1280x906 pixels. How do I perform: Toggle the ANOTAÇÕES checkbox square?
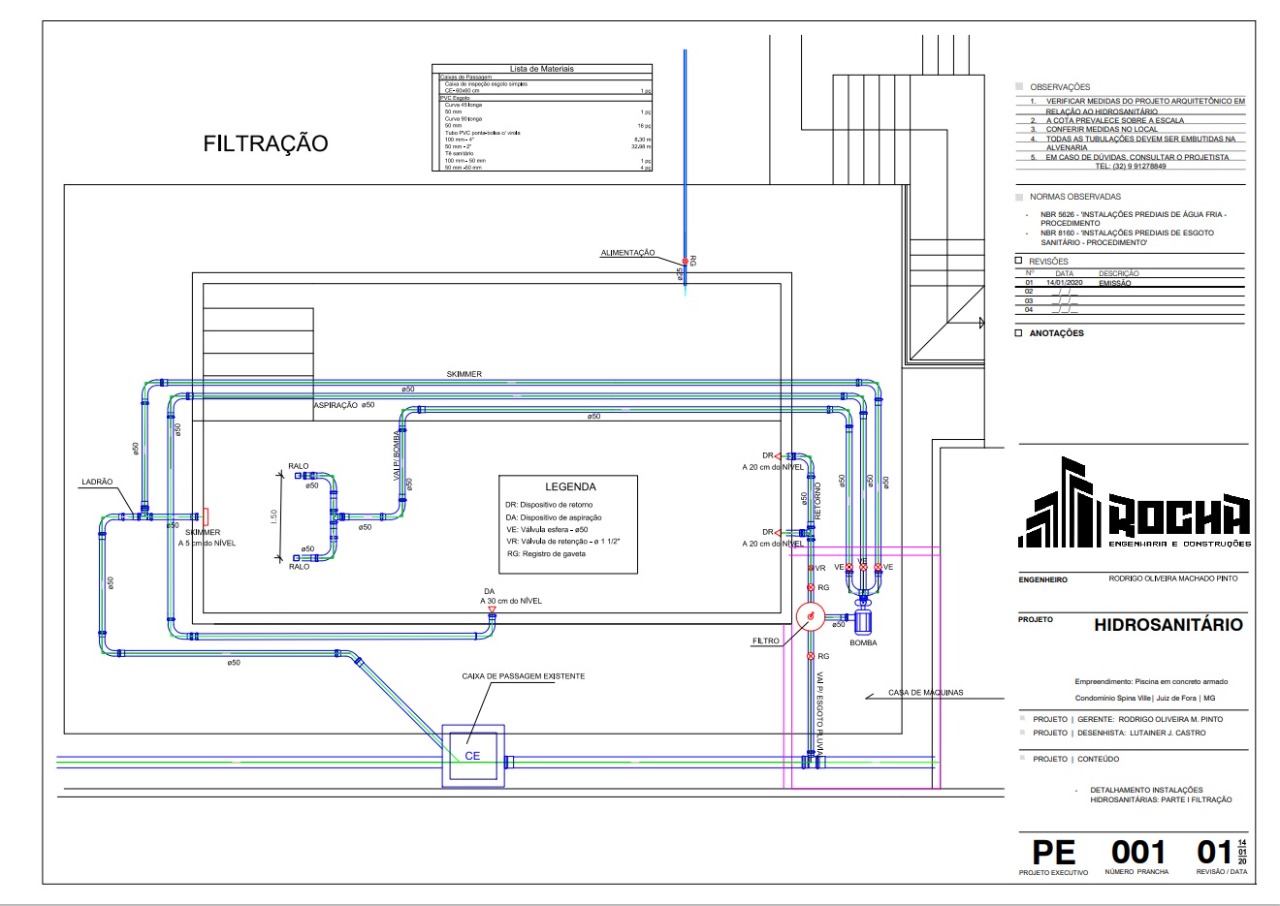tap(1019, 334)
